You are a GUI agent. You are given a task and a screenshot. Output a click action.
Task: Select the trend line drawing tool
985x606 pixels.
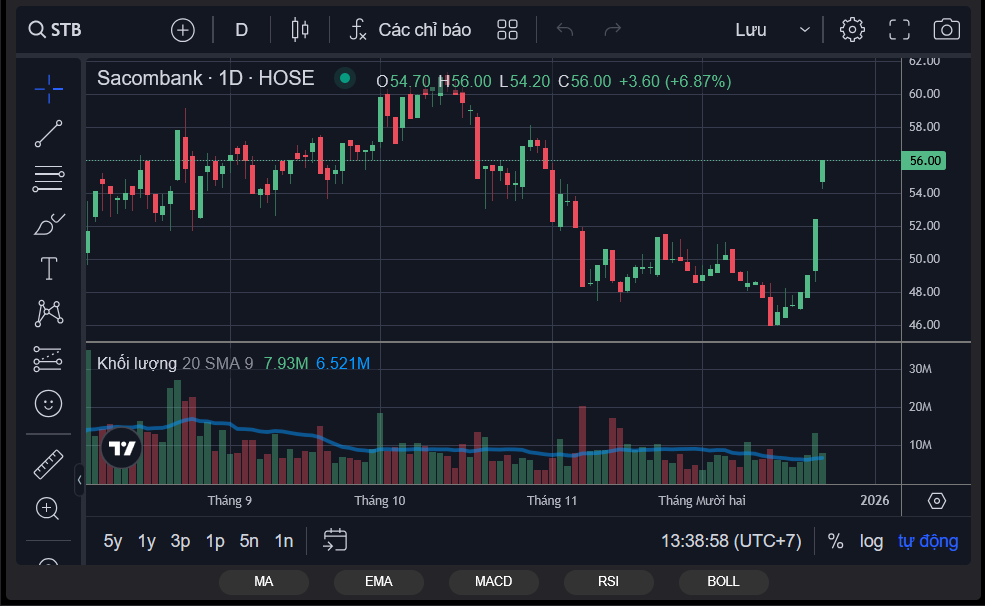pos(48,134)
